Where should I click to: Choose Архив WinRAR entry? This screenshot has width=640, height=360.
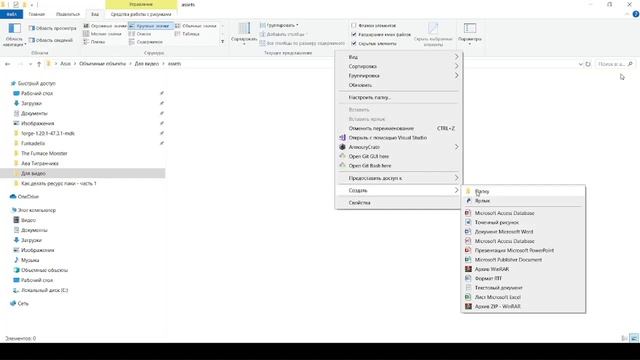click(523, 269)
